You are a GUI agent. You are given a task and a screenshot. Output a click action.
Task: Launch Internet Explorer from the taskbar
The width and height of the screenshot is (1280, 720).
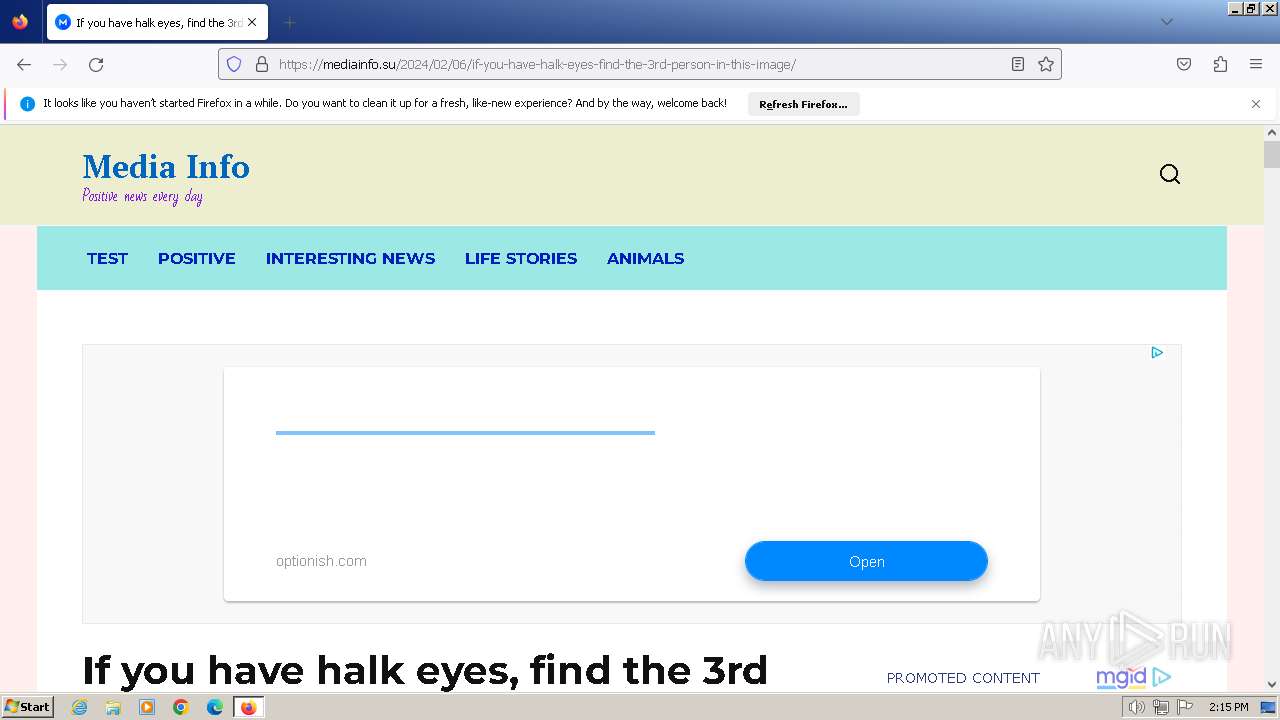[80, 707]
